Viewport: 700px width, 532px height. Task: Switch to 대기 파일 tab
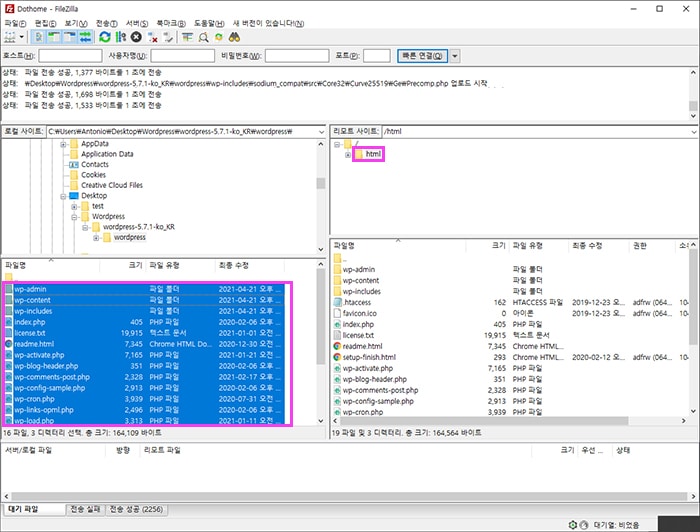[x=34, y=509]
